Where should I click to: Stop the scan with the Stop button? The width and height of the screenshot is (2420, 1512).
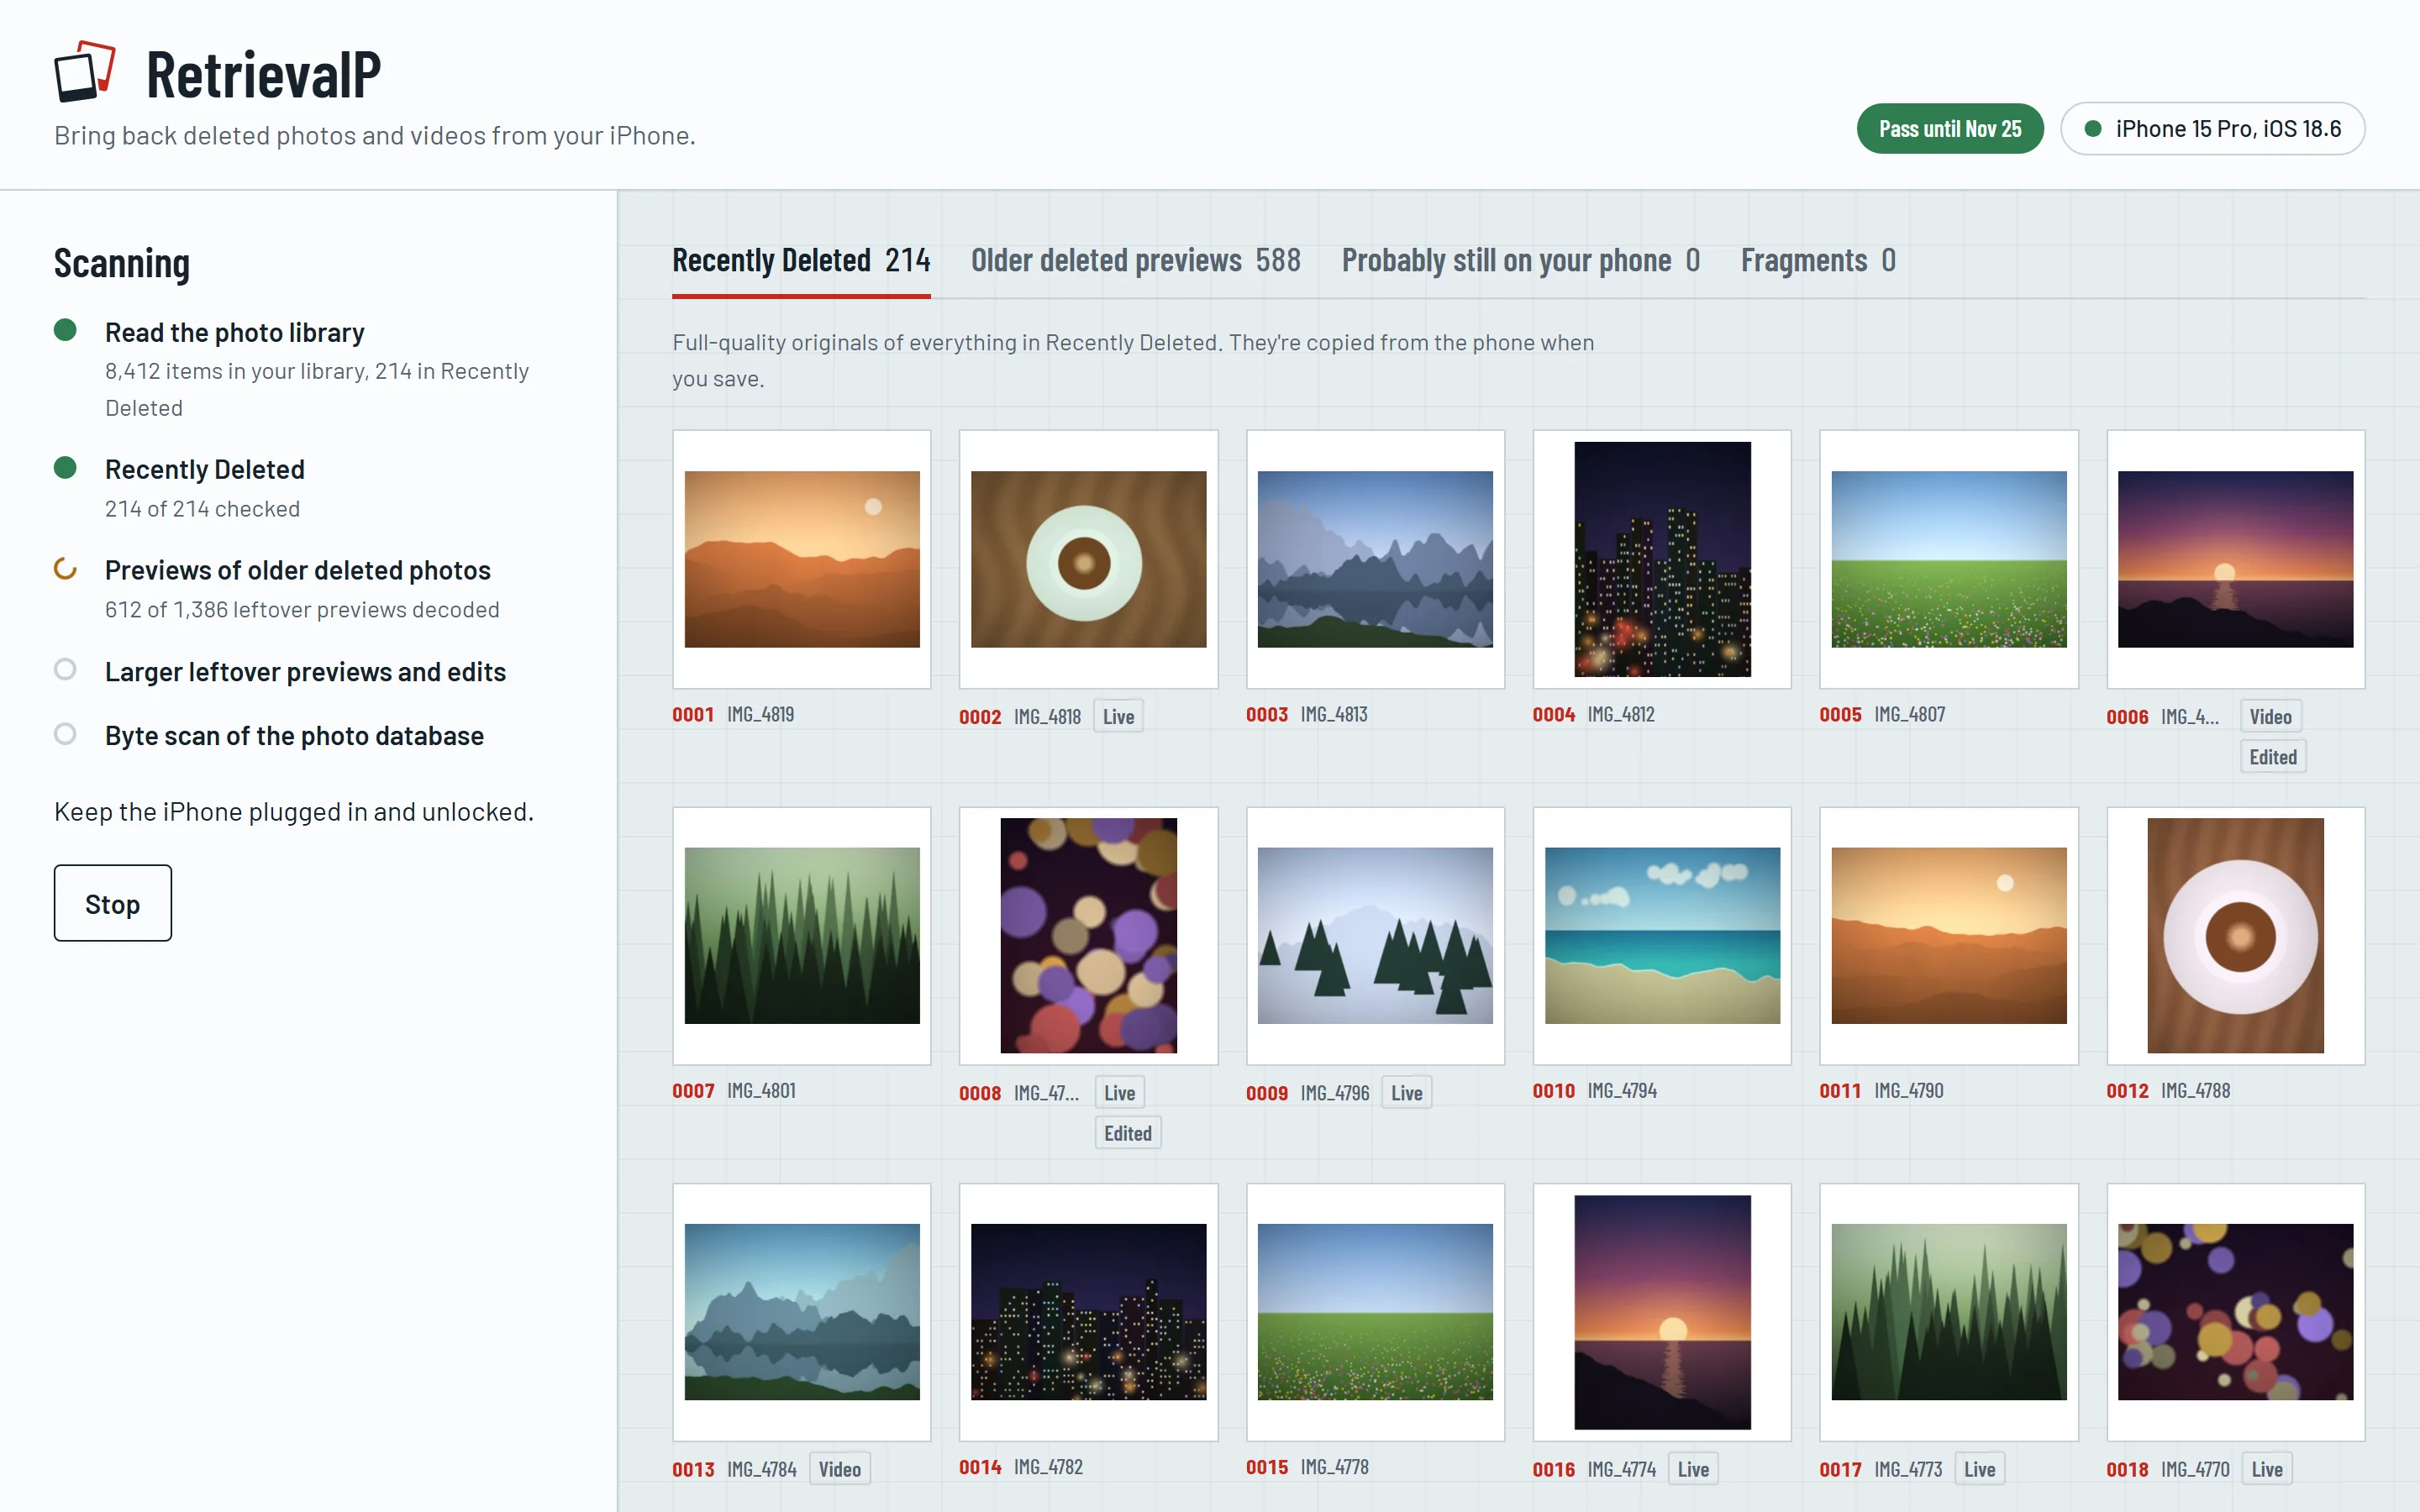coord(113,903)
